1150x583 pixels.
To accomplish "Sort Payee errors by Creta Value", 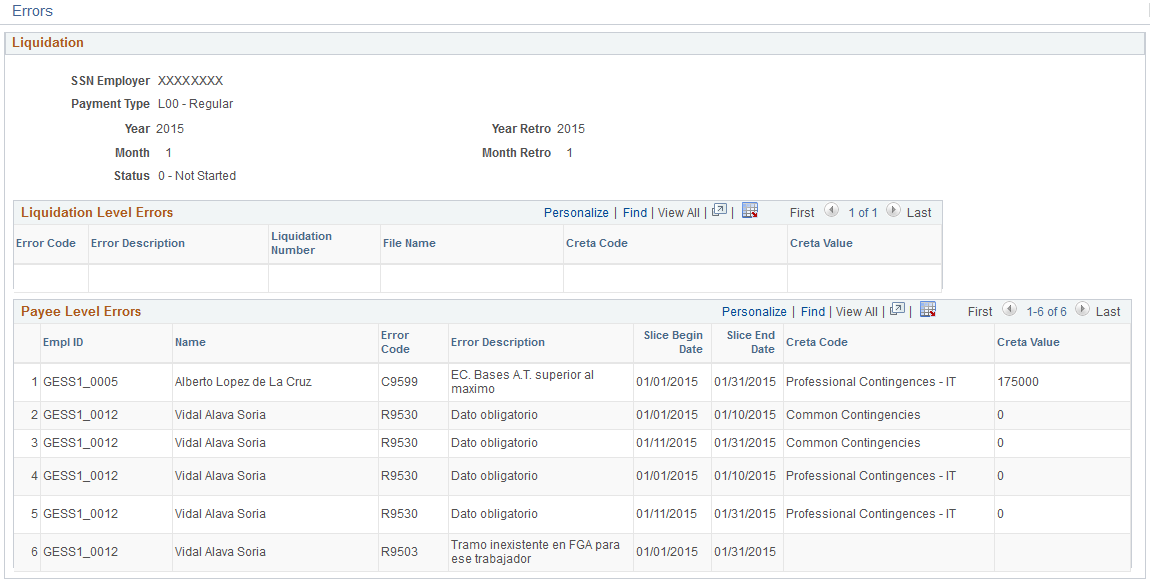I will click(x=1028, y=342).
